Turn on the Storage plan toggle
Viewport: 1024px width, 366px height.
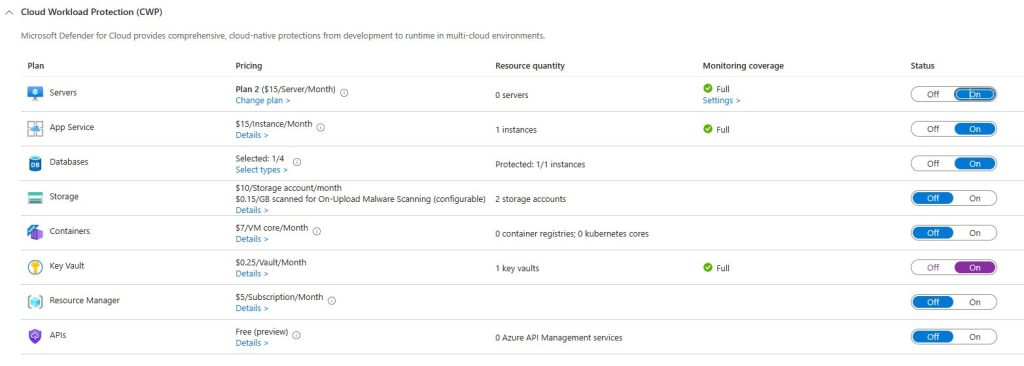pos(974,198)
